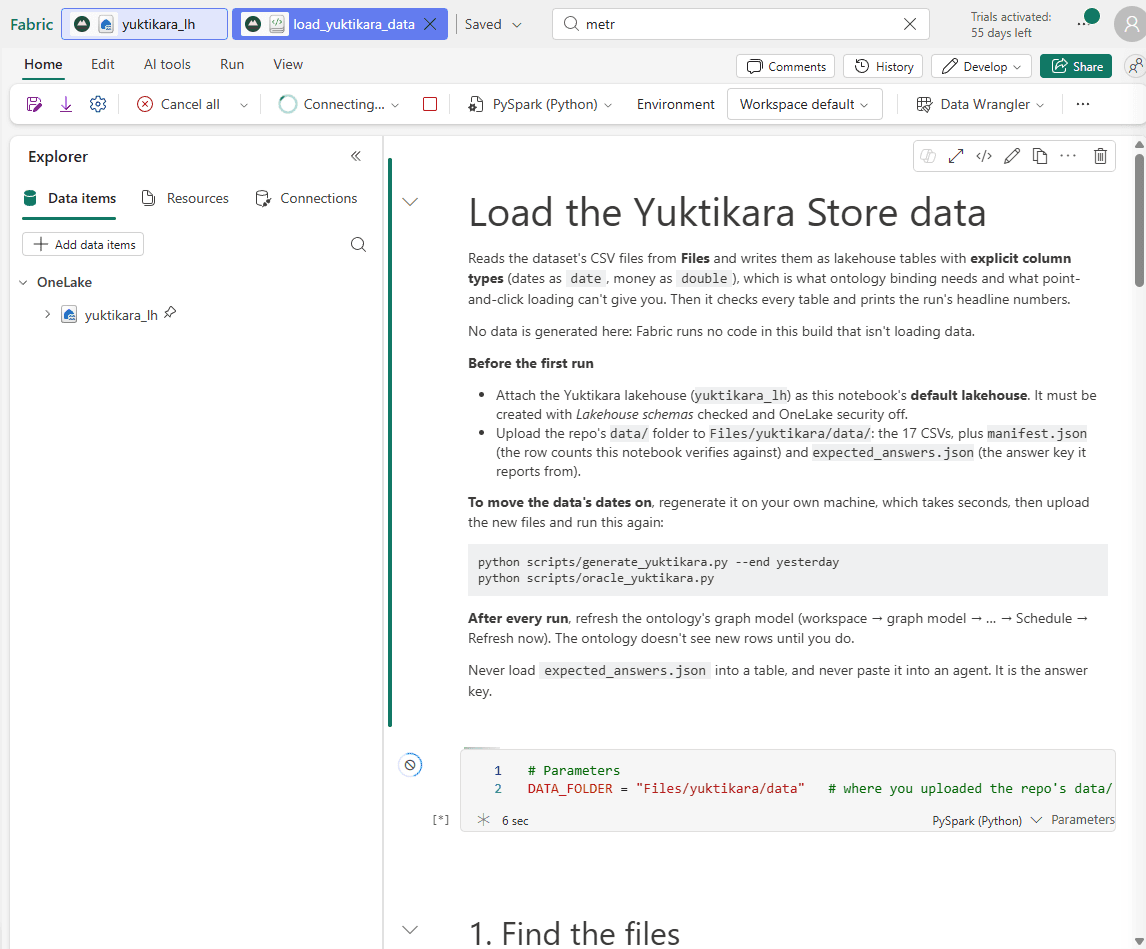Open the notifications ellipsis with green dot
This screenshot has width=1146, height=949.
click(x=1087, y=20)
